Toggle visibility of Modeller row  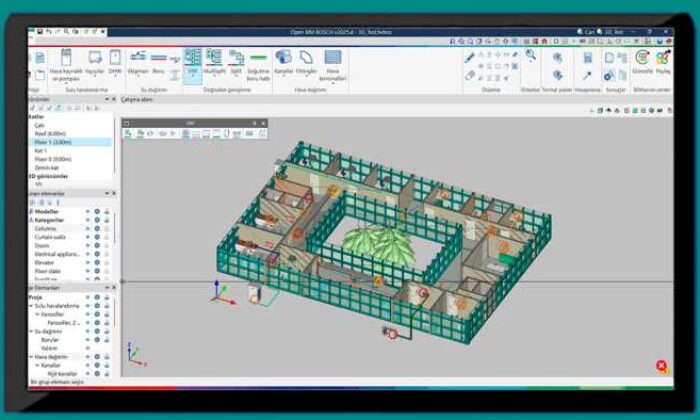pos(88,212)
